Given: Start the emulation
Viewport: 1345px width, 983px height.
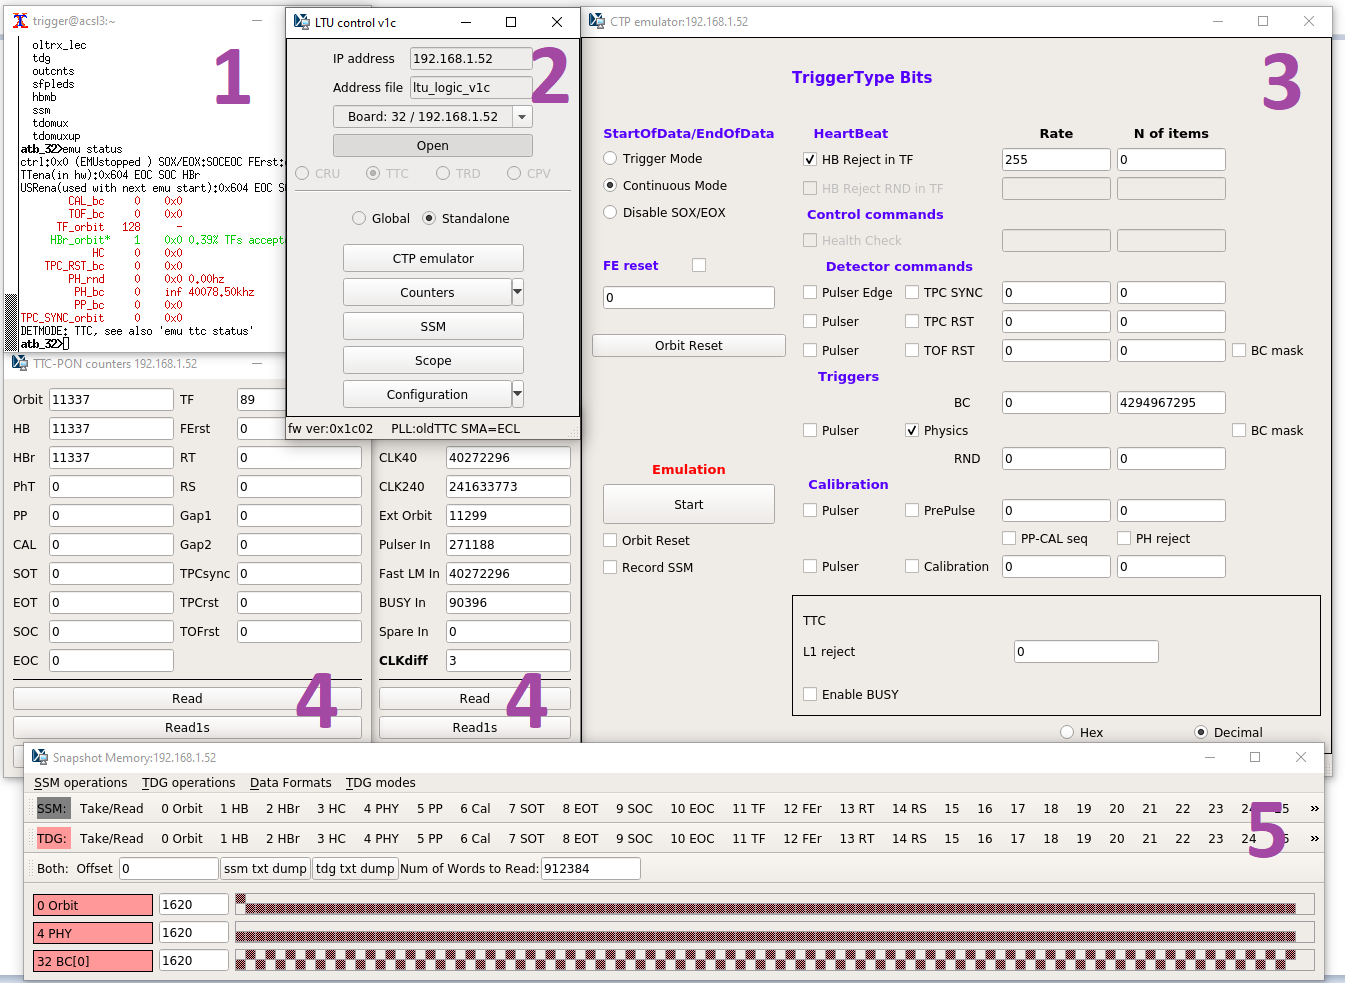Looking at the screenshot, I should [x=689, y=504].
